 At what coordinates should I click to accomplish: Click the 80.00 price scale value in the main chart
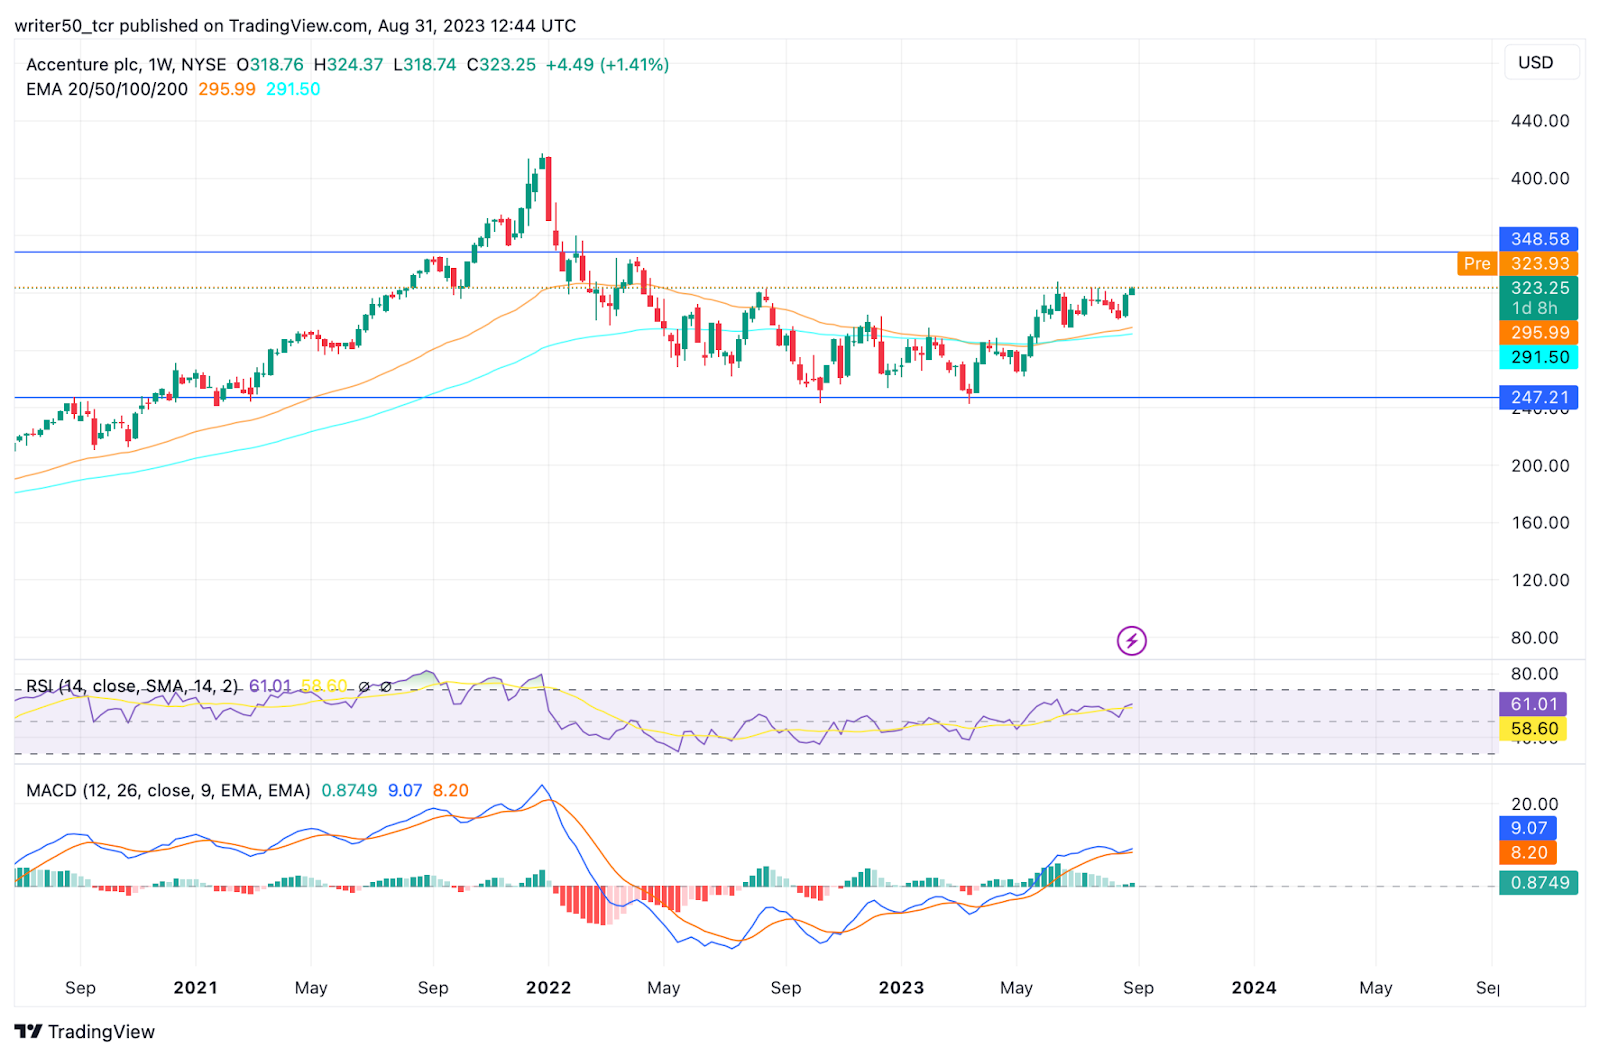click(1535, 637)
